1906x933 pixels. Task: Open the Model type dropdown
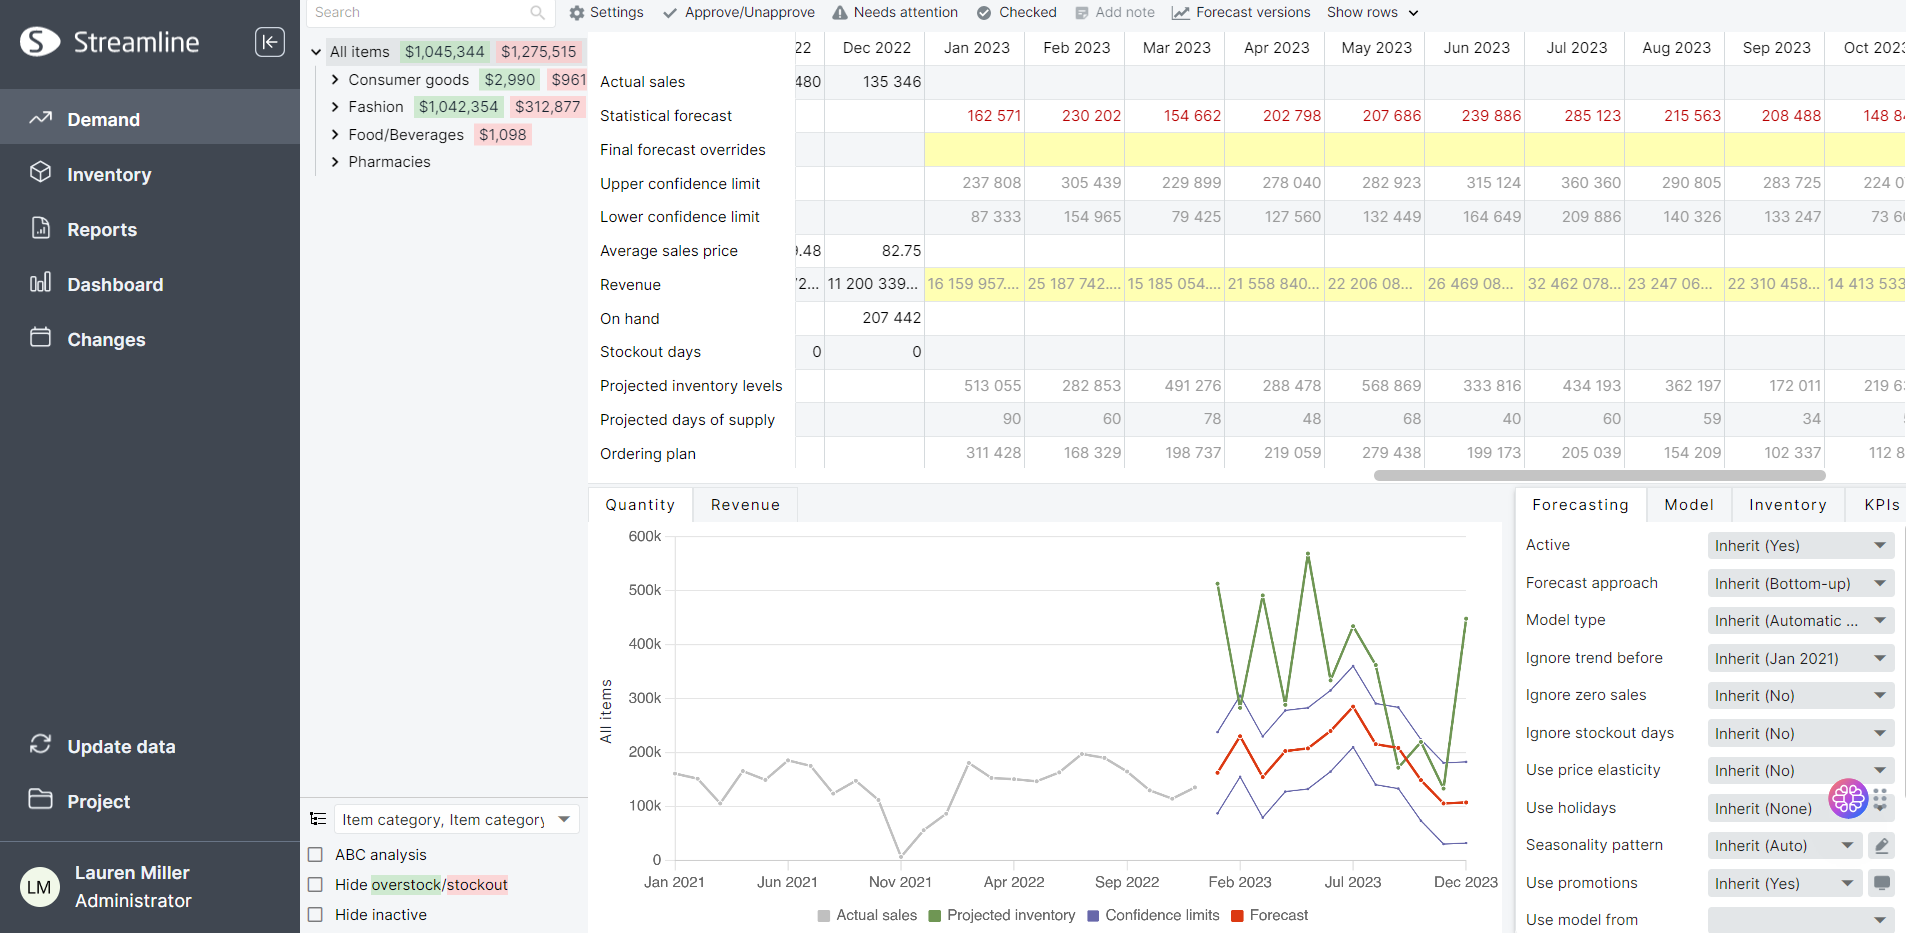coord(1801,621)
